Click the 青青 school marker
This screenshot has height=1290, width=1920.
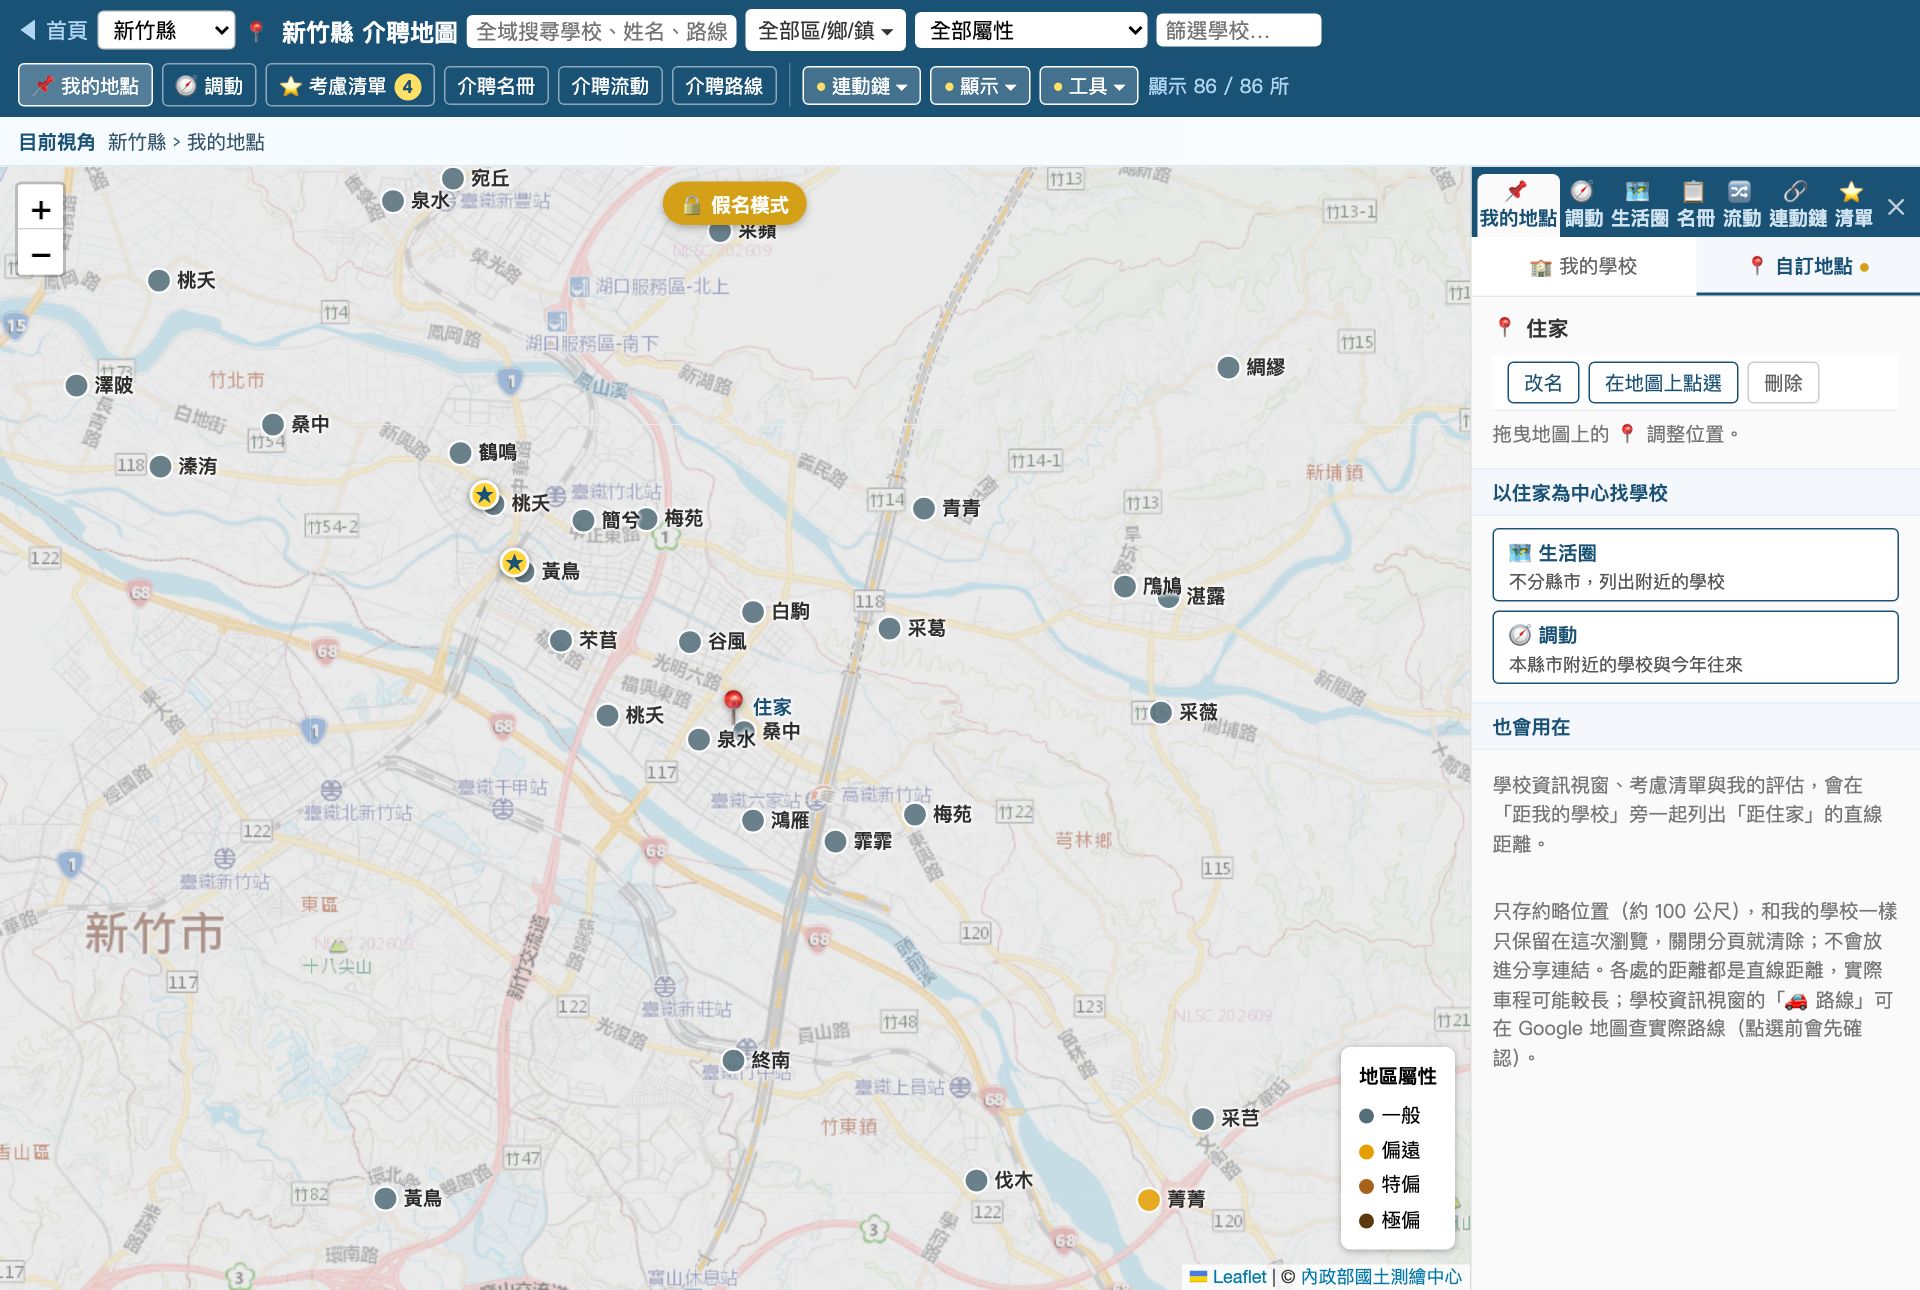[924, 508]
